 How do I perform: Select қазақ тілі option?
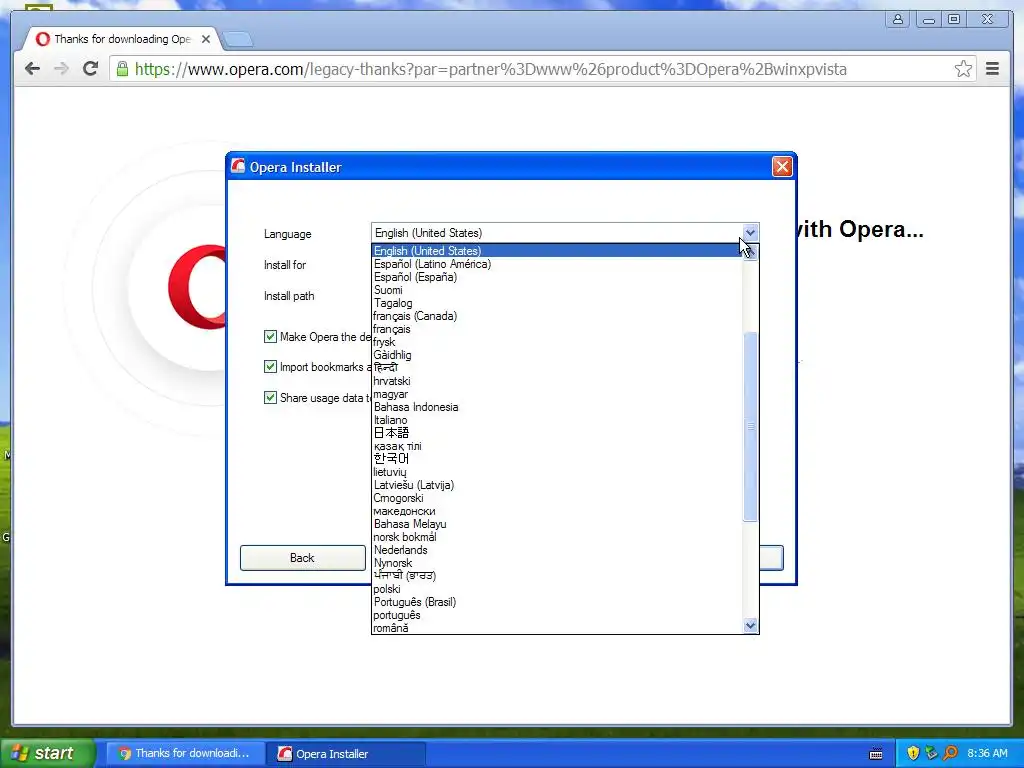click(x=557, y=446)
